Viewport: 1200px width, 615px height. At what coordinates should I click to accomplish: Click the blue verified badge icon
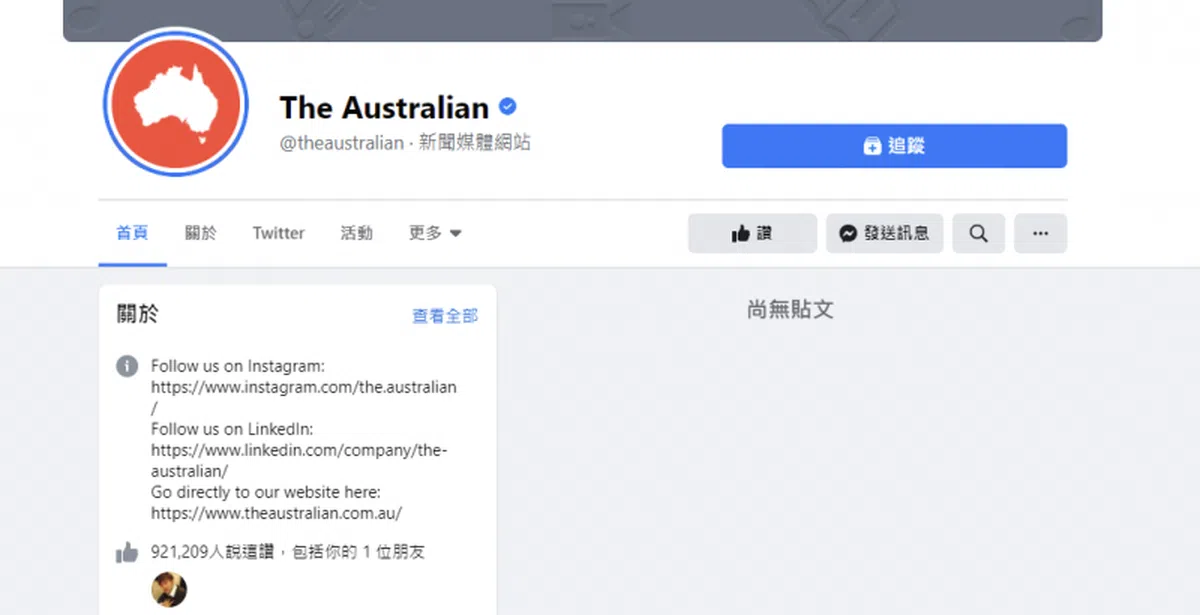tap(508, 107)
